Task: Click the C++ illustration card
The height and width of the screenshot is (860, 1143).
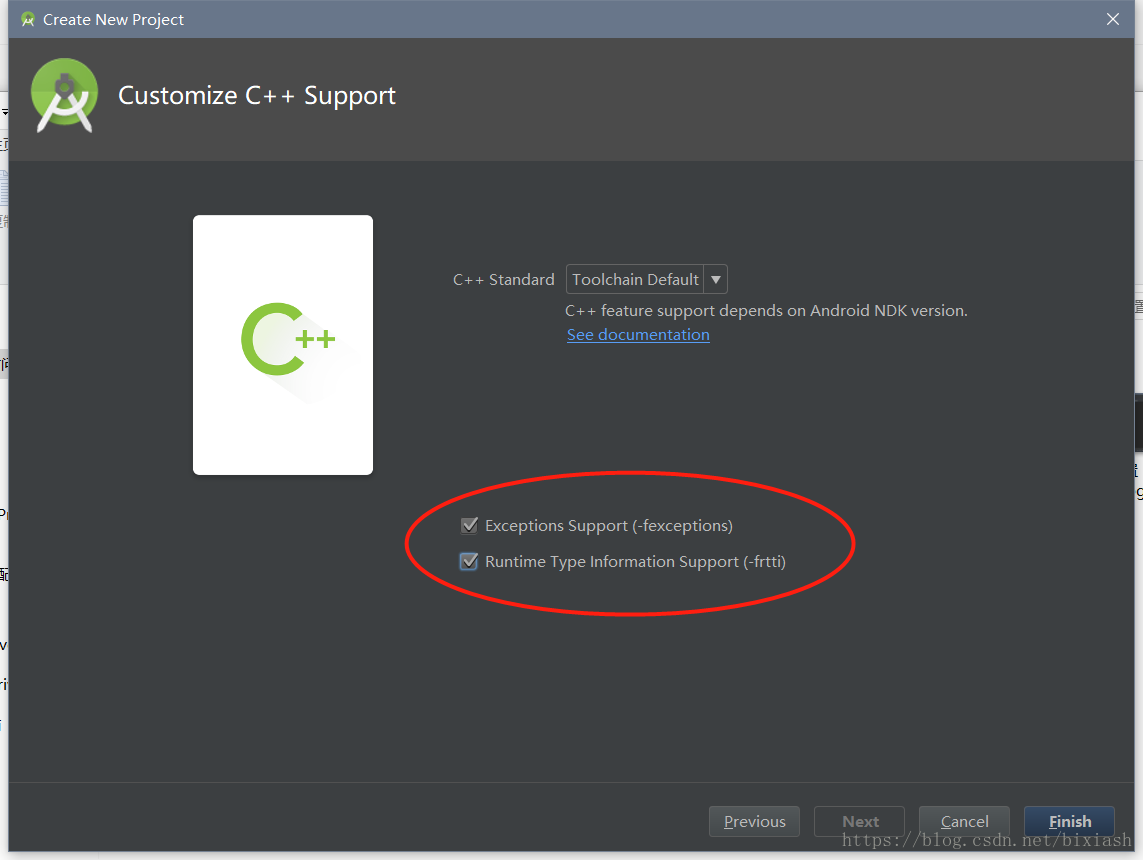Action: [283, 345]
